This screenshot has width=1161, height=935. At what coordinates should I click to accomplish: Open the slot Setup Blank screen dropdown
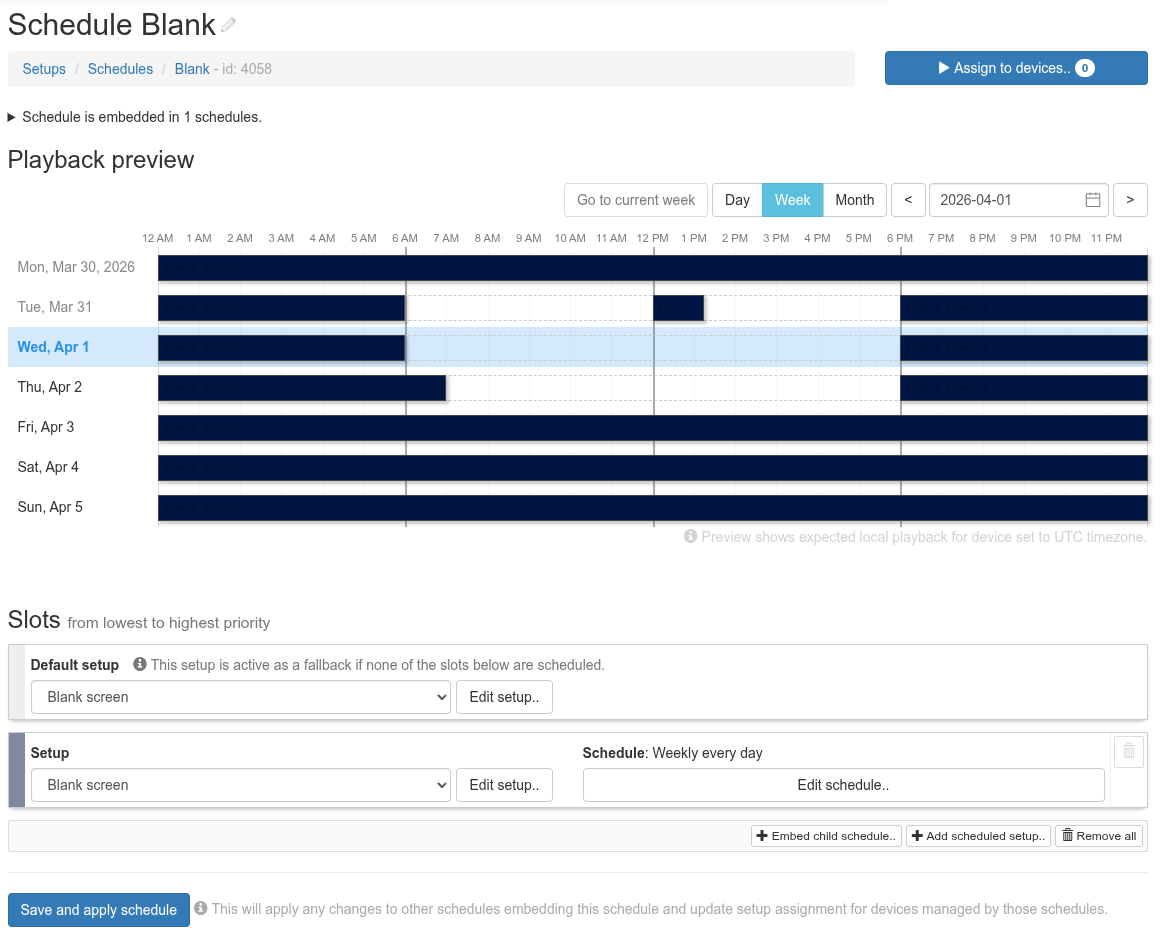(x=241, y=785)
